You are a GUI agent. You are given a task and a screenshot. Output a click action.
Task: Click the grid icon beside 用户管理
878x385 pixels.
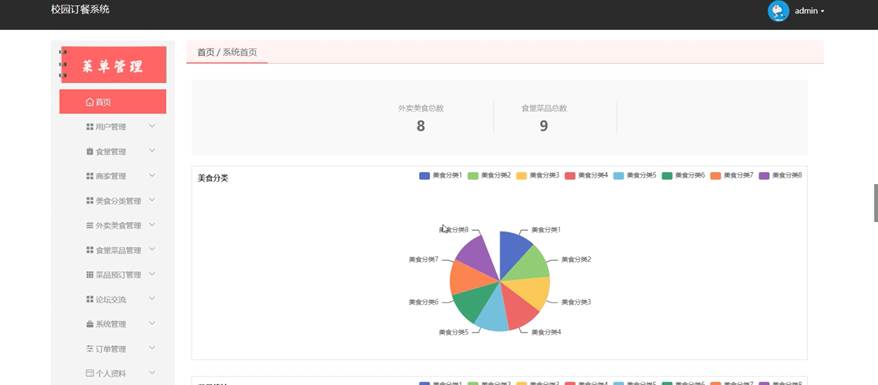tap(90, 127)
